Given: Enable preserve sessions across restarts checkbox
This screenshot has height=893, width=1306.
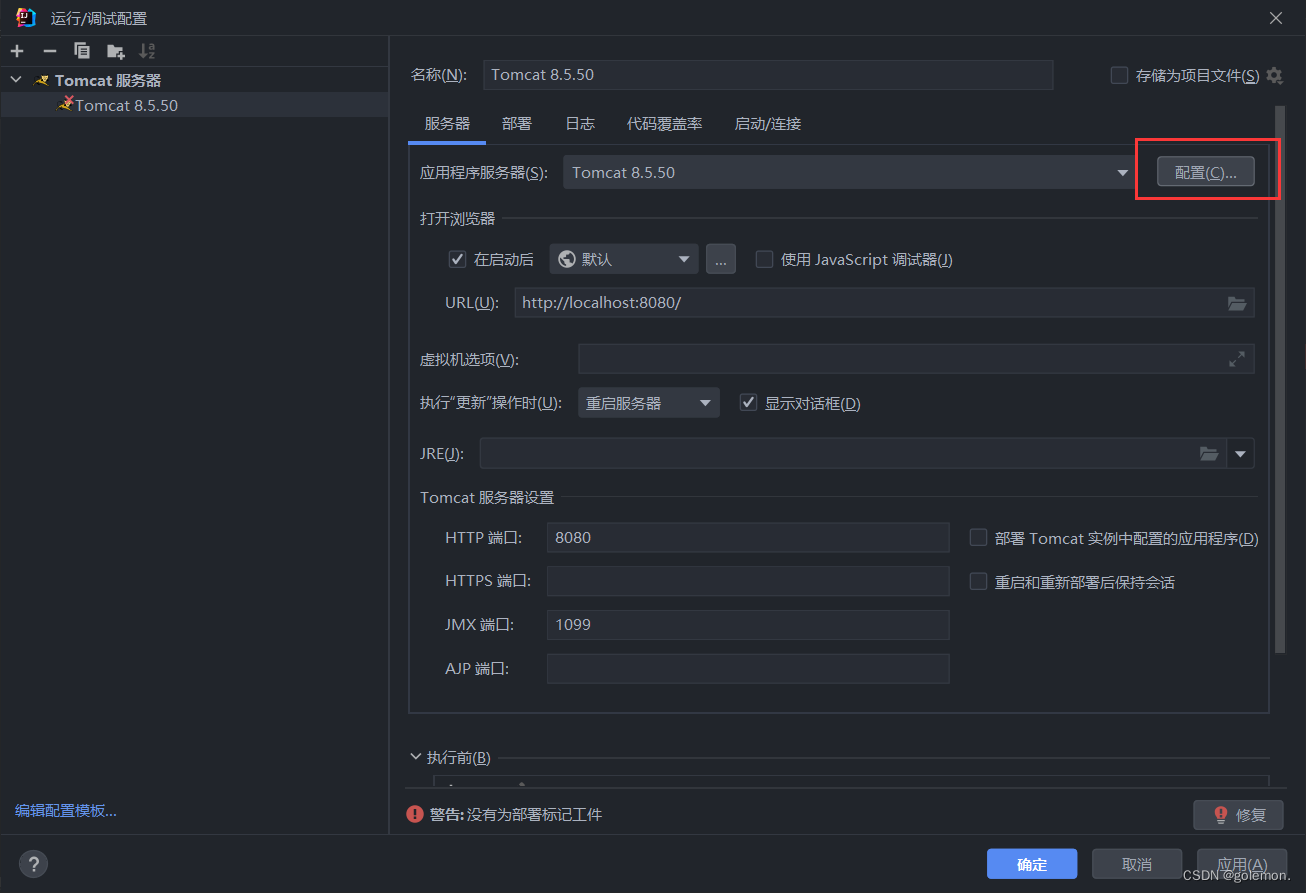Looking at the screenshot, I should point(979,581).
